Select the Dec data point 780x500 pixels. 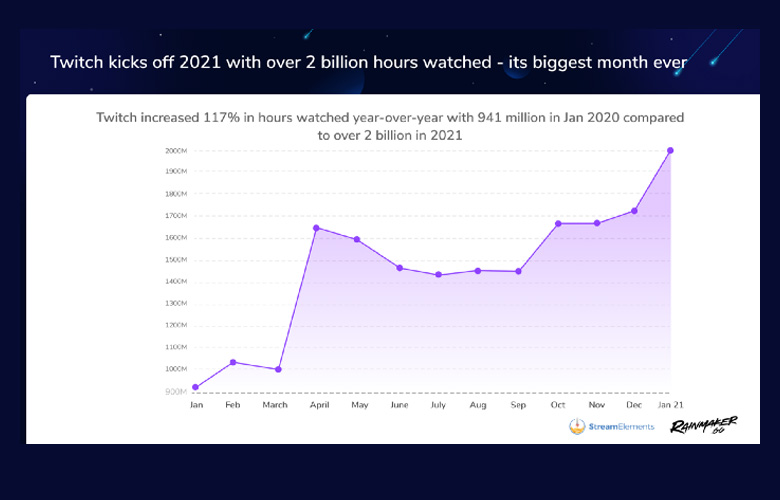click(634, 211)
